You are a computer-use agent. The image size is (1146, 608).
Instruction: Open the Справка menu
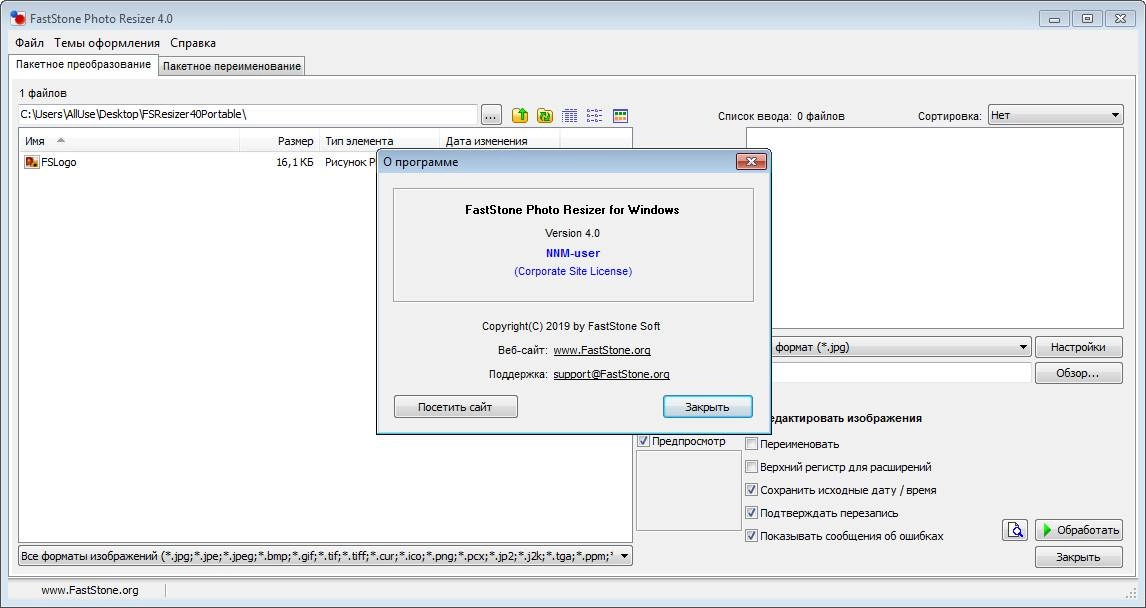click(193, 43)
